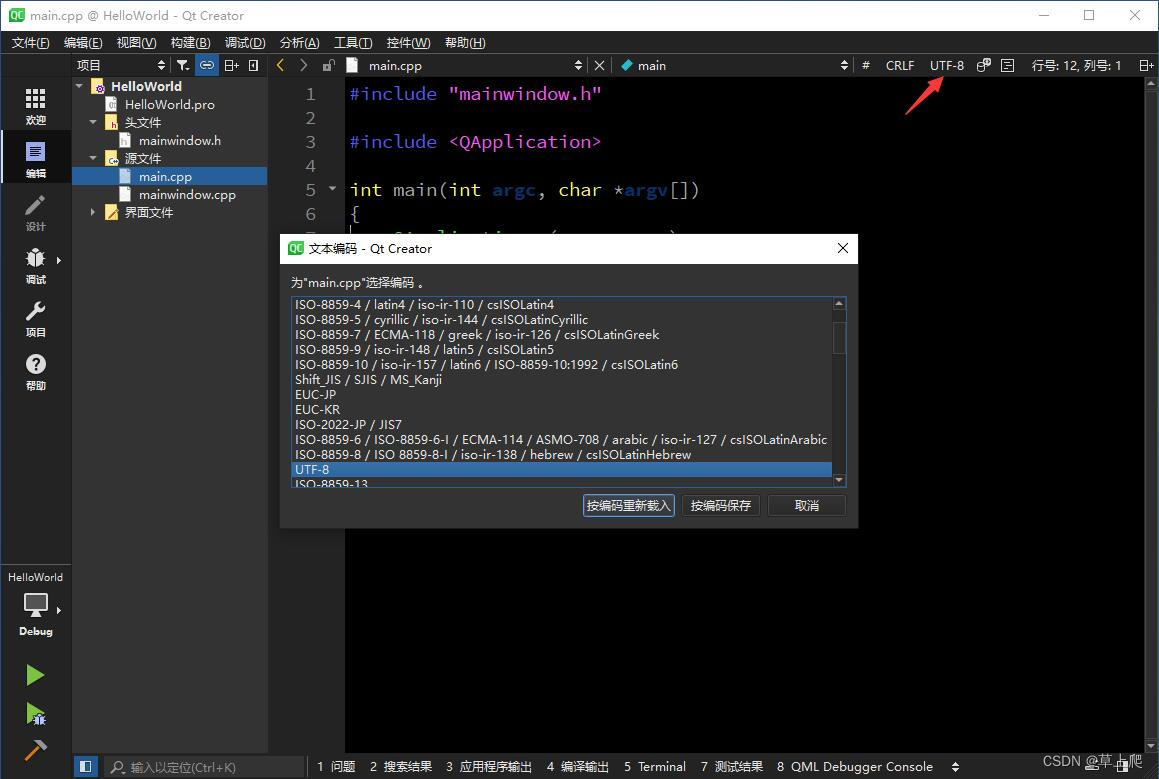Open the Debug (调试) mode

pos(35,265)
